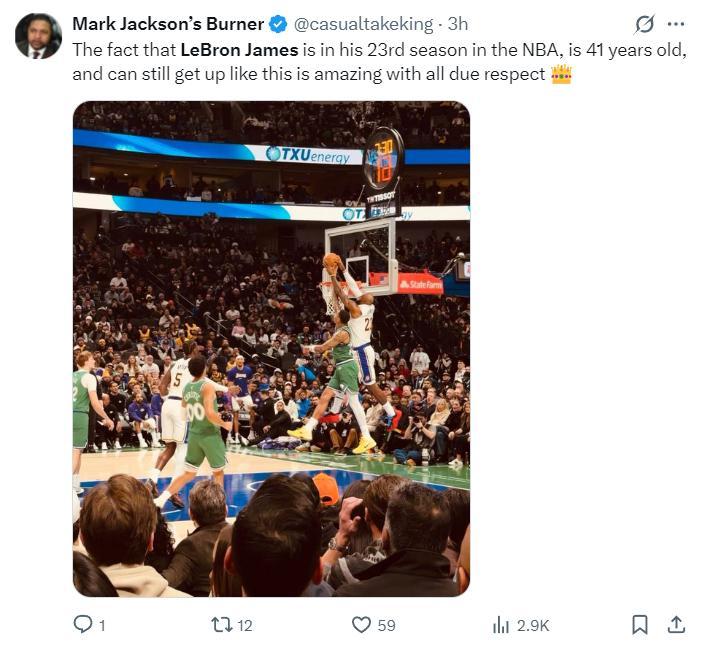Click the share post upload icon

tap(676, 624)
